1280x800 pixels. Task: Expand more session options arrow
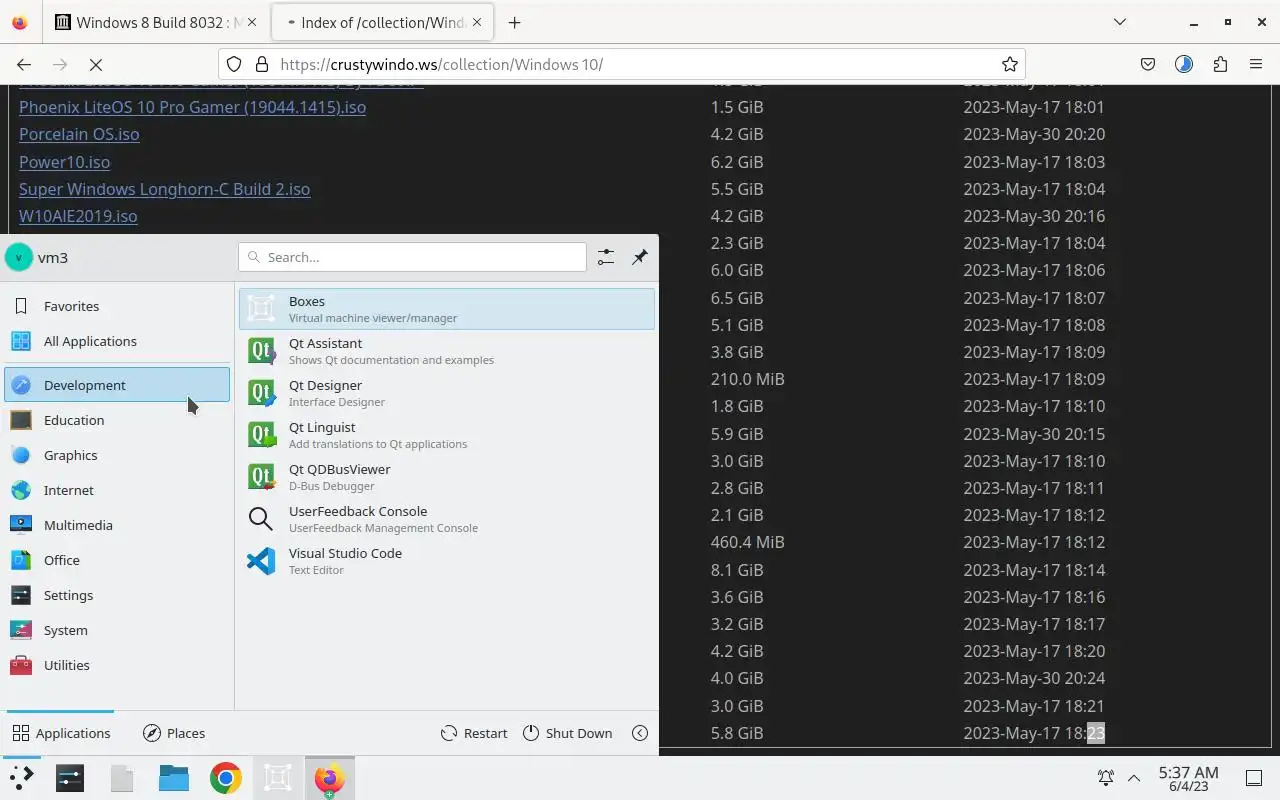[x=640, y=733]
